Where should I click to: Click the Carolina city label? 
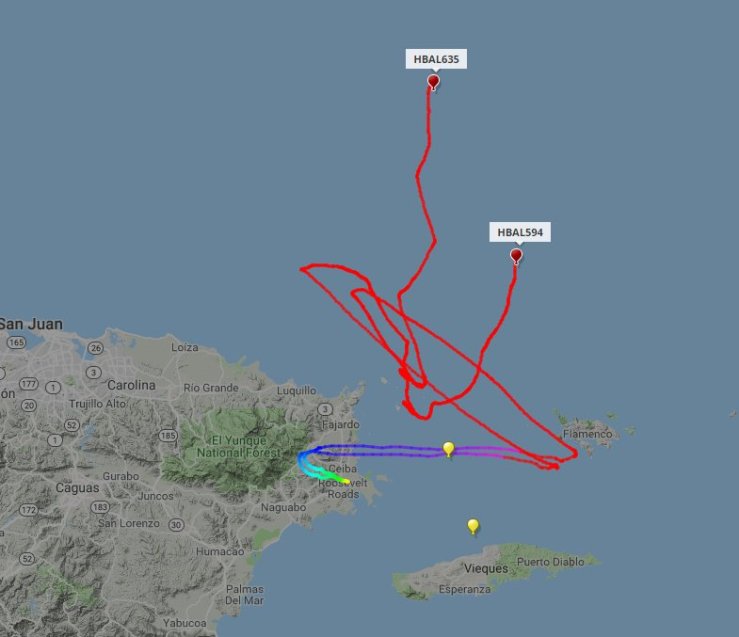[x=131, y=385]
